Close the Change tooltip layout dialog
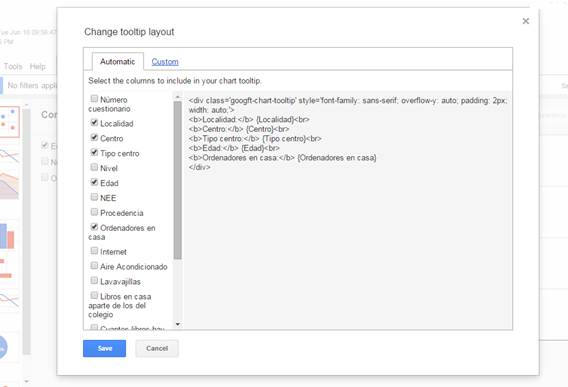The image size is (568, 387). coord(526,21)
